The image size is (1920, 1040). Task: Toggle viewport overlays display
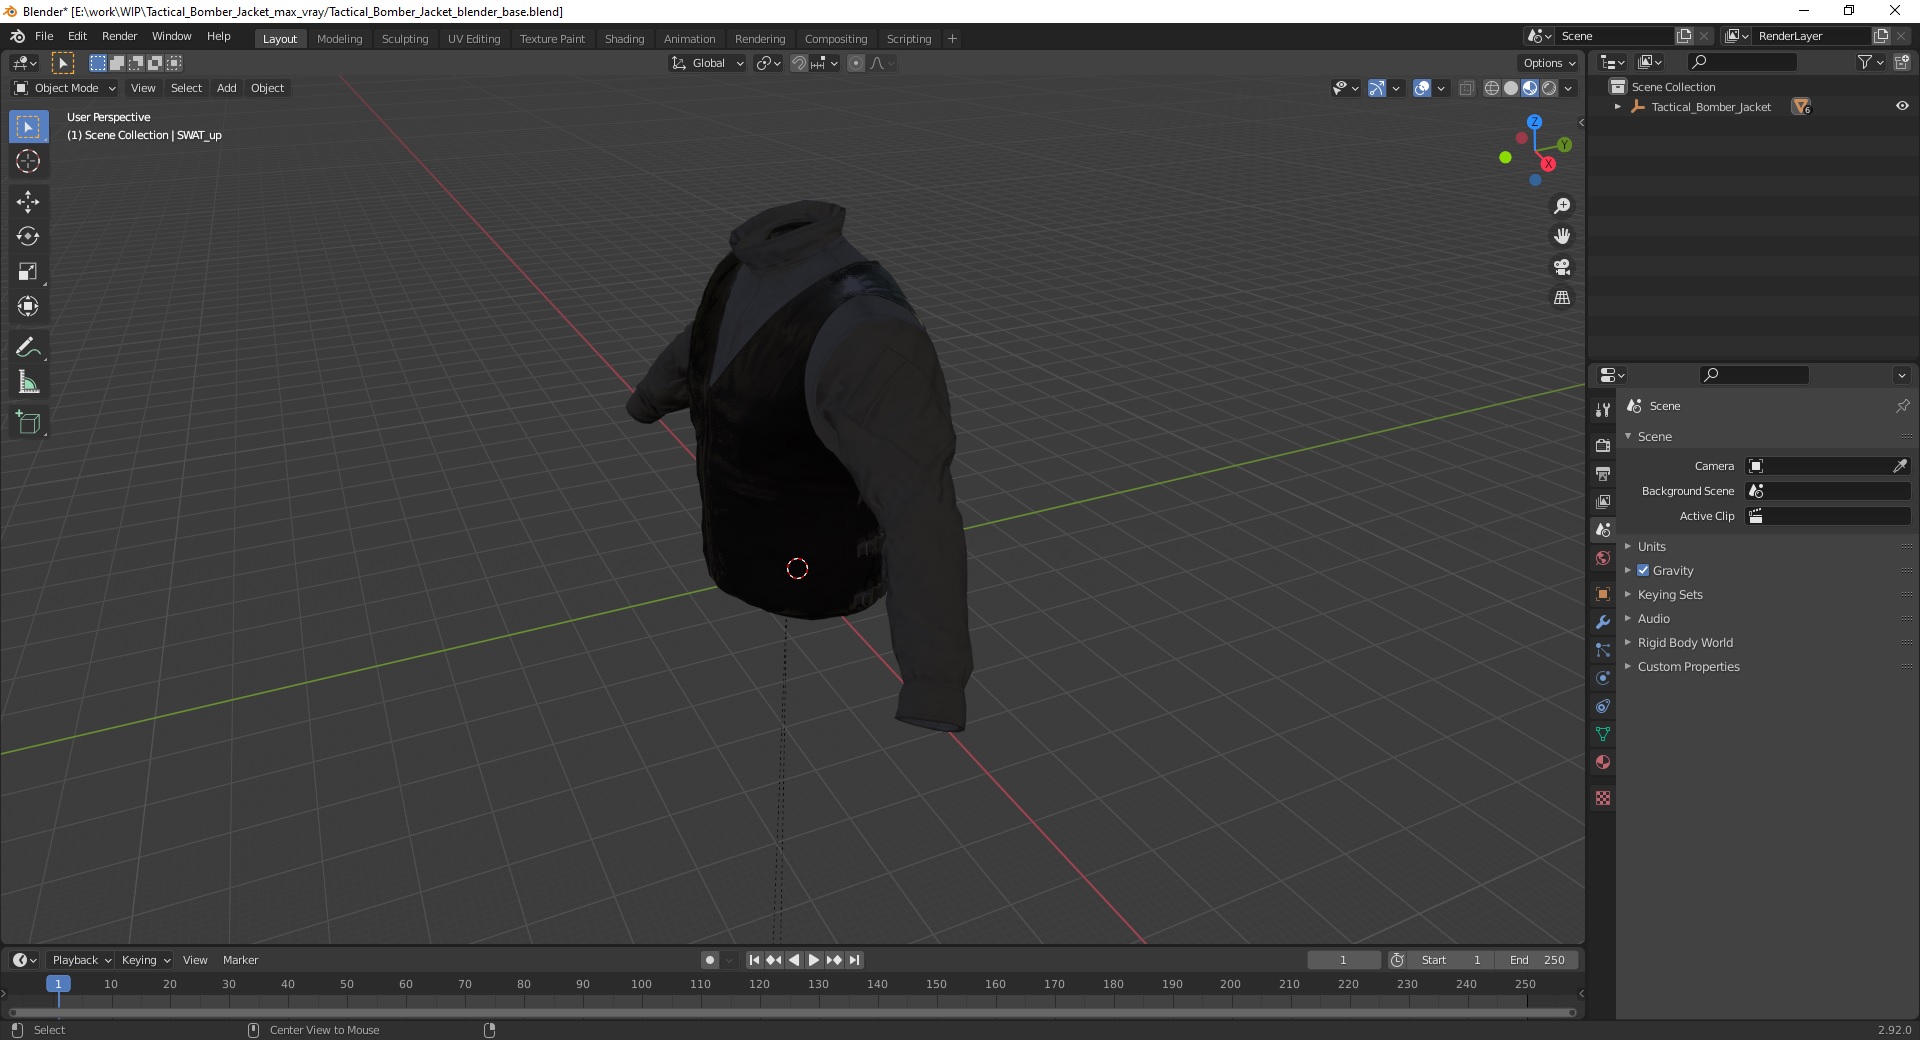point(1422,88)
